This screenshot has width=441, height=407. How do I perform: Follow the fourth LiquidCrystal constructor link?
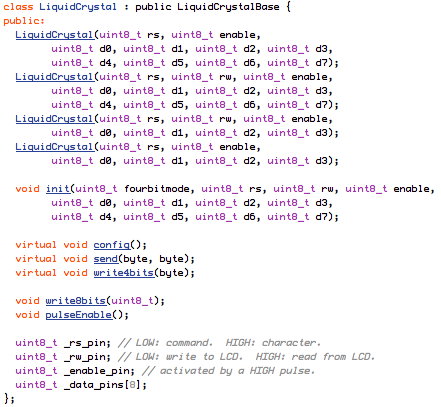(x=55, y=147)
